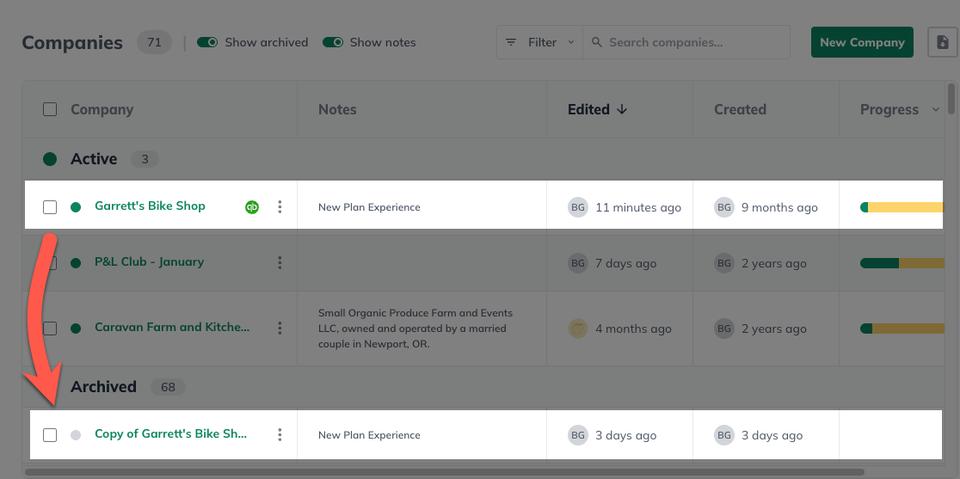Click the '4 months ago' edited cell
960x479 pixels.
pyautogui.click(x=634, y=329)
